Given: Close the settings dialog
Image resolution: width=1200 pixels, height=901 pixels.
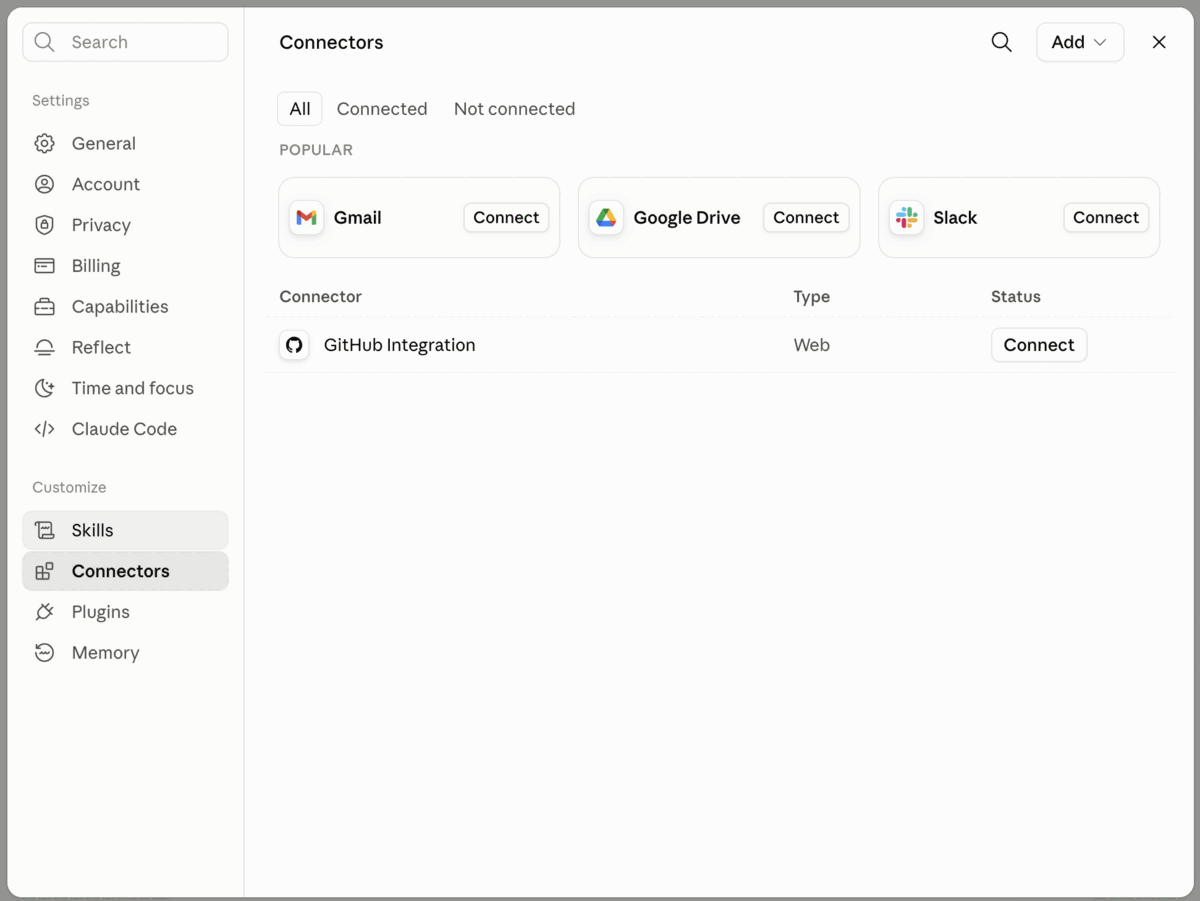Looking at the screenshot, I should 1159,42.
